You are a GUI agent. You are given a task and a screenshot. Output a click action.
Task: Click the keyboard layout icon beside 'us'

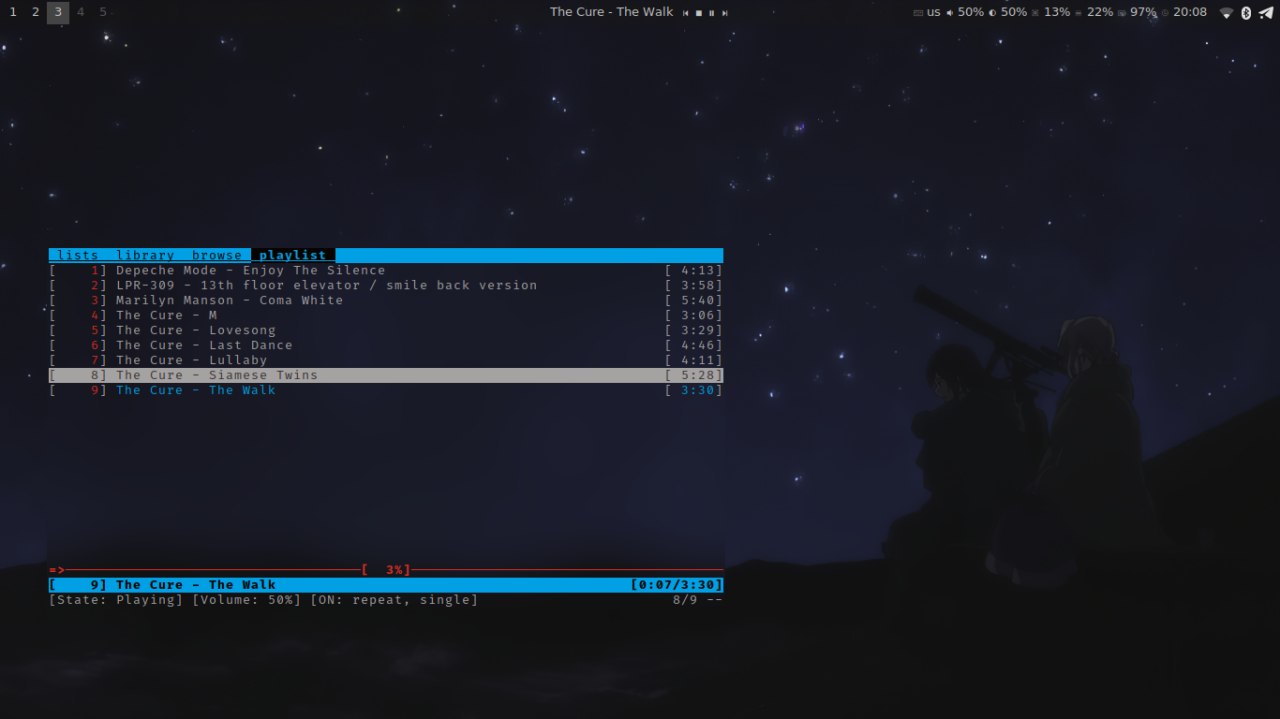(918, 13)
